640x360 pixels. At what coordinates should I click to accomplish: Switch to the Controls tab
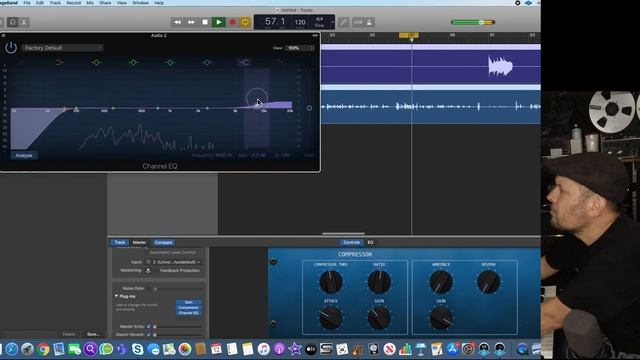(x=351, y=242)
